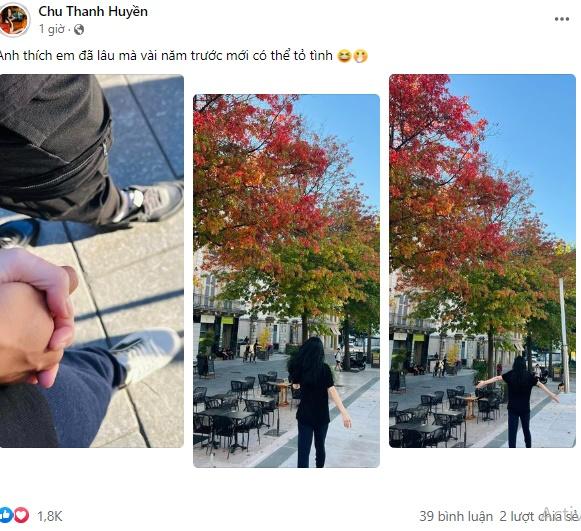View the 2 lượt chia sẻ shares
Image resolution: width=581 pixels, height=531 pixels.
point(540,516)
